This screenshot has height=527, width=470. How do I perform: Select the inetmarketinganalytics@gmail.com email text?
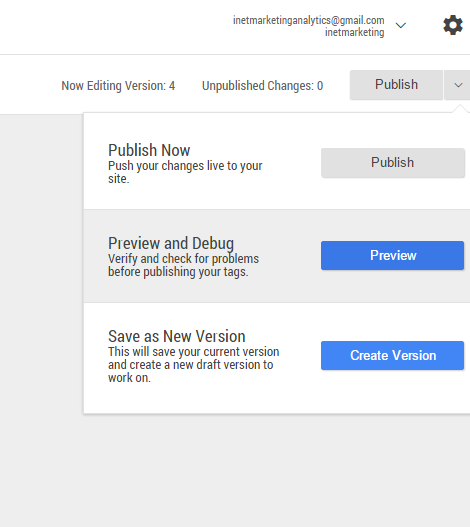pos(309,20)
